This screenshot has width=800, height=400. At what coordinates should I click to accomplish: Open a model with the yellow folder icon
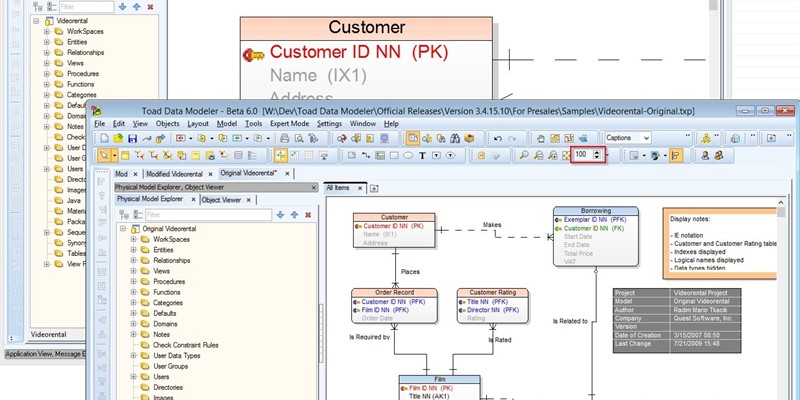tap(118, 138)
